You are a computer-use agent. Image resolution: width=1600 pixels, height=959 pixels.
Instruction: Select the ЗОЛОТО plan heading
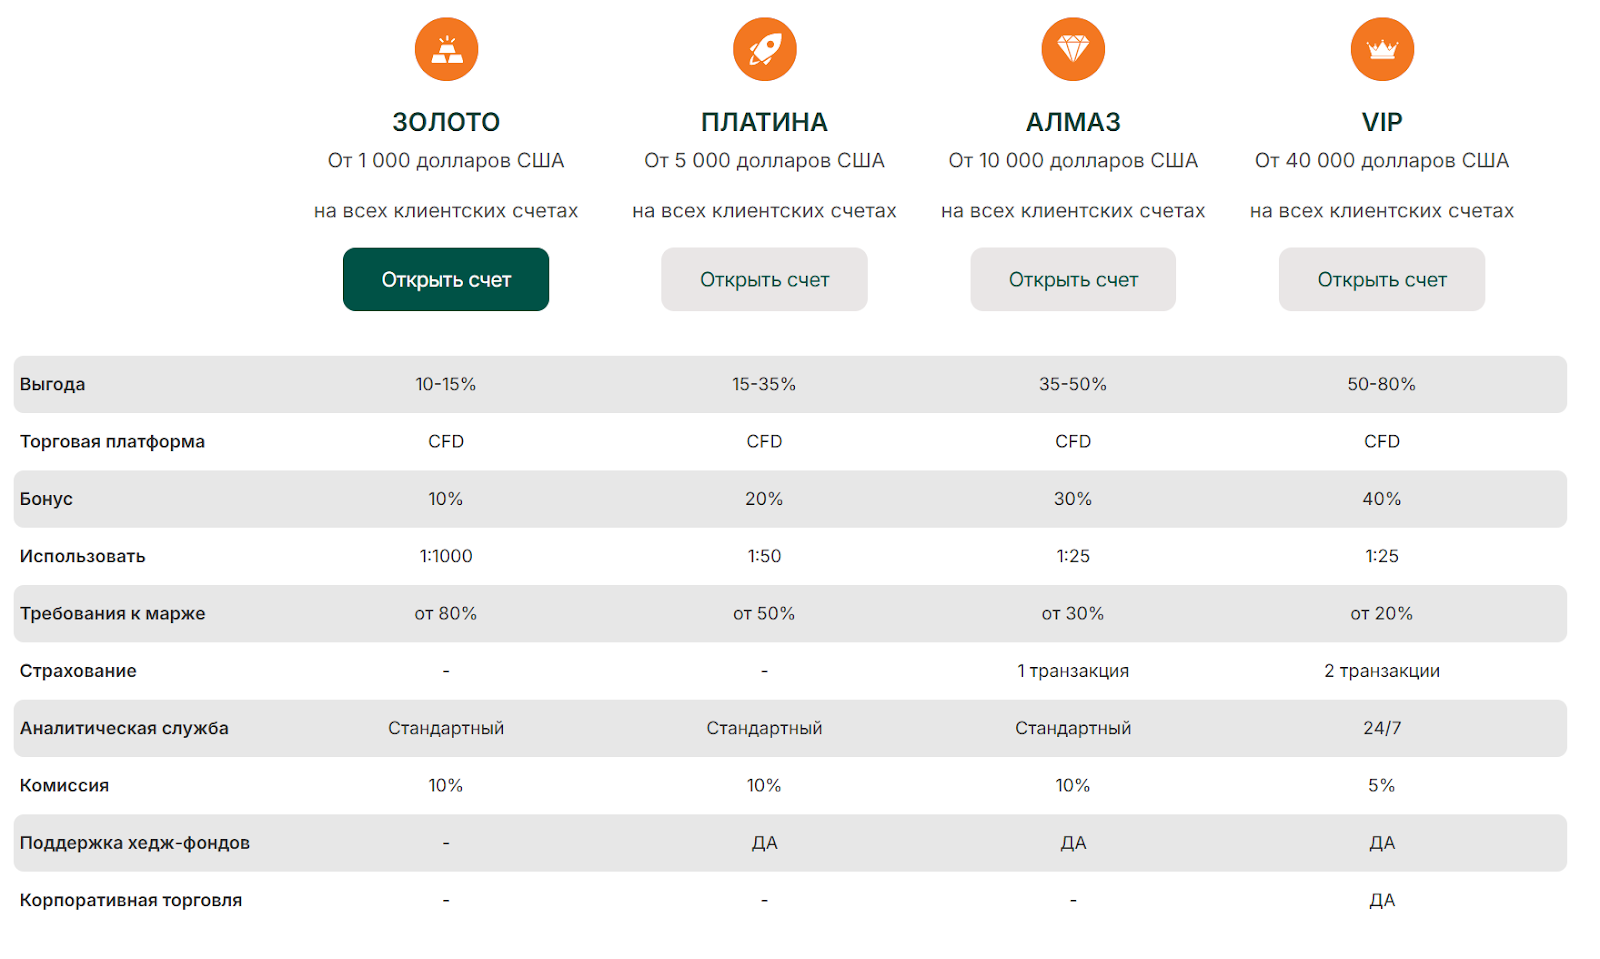[446, 122]
